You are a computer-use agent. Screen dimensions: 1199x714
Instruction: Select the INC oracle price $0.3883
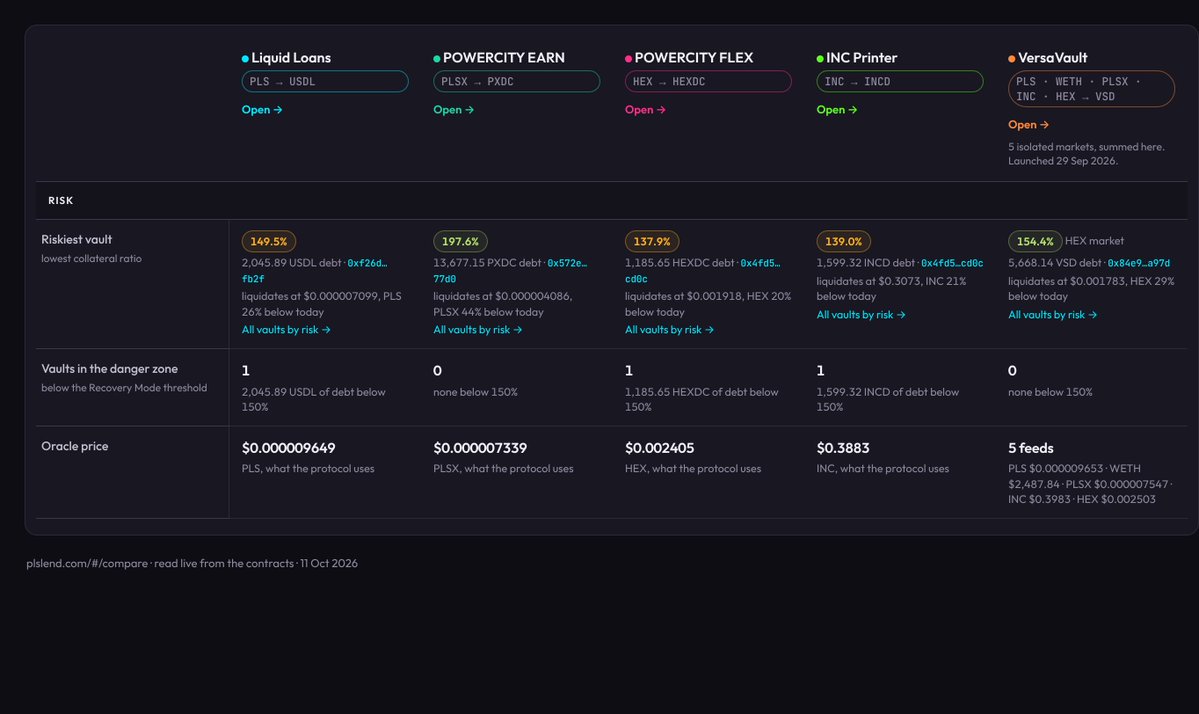[x=843, y=448]
